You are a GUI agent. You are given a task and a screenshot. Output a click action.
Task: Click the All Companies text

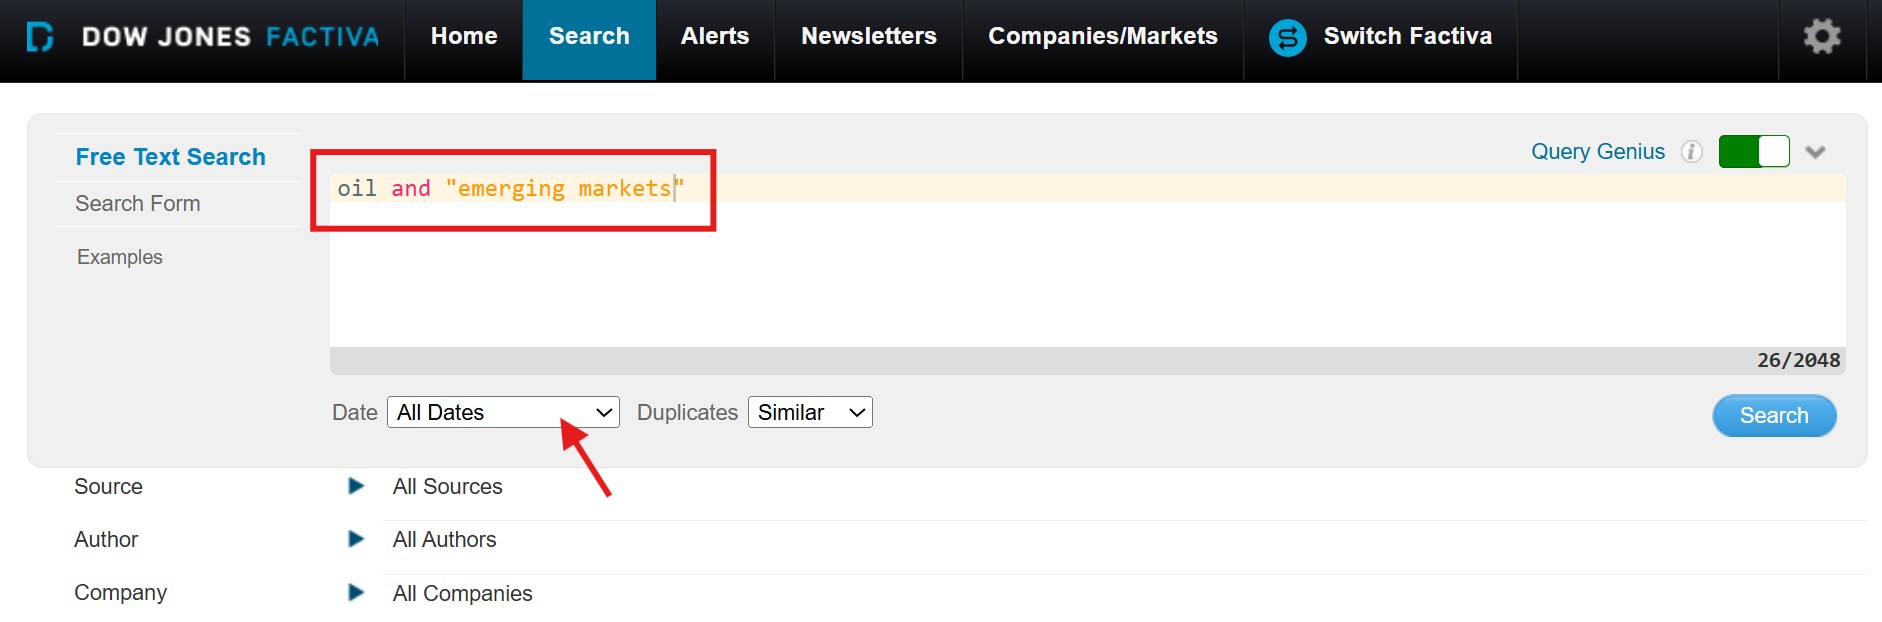462,593
